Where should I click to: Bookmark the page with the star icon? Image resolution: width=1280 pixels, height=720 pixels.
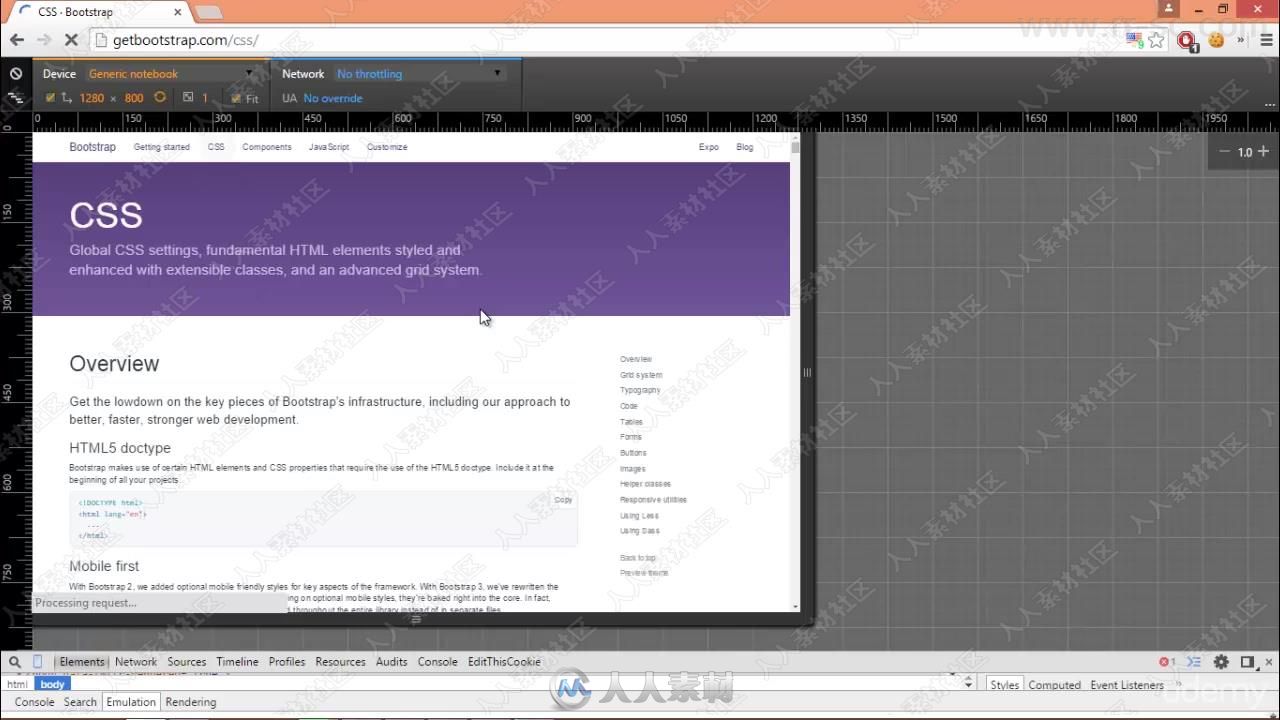click(1157, 40)
